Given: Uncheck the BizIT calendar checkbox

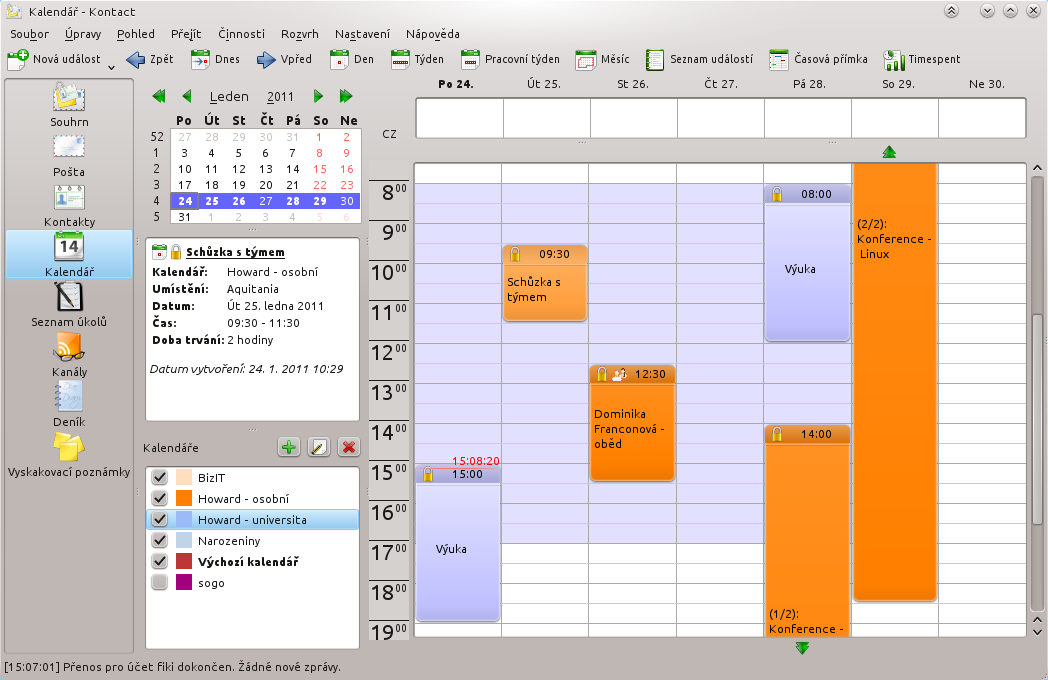Looking at the screenshot, I should click(158, 478).
